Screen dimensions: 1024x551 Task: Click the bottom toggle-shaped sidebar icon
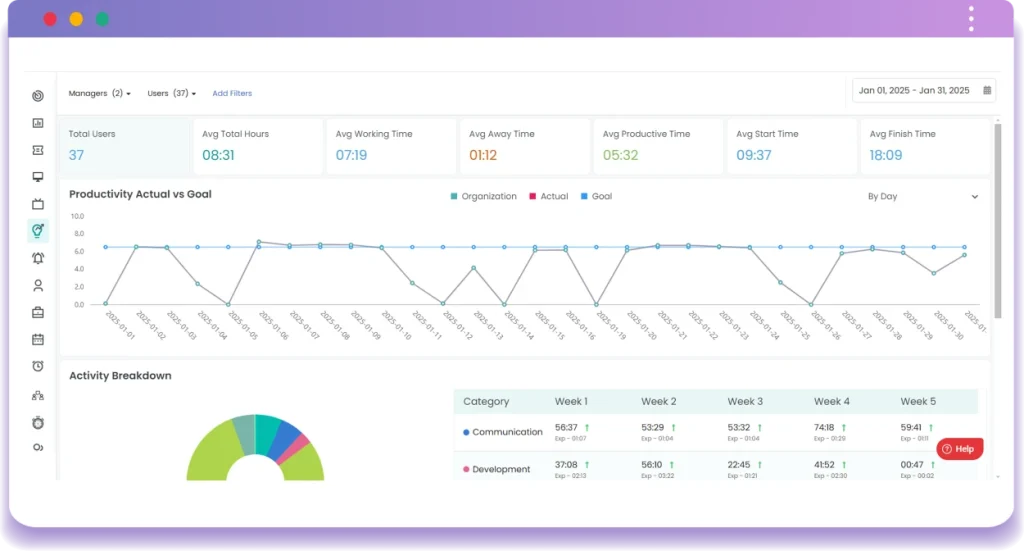pyautogui.click(x=38, y=448)
